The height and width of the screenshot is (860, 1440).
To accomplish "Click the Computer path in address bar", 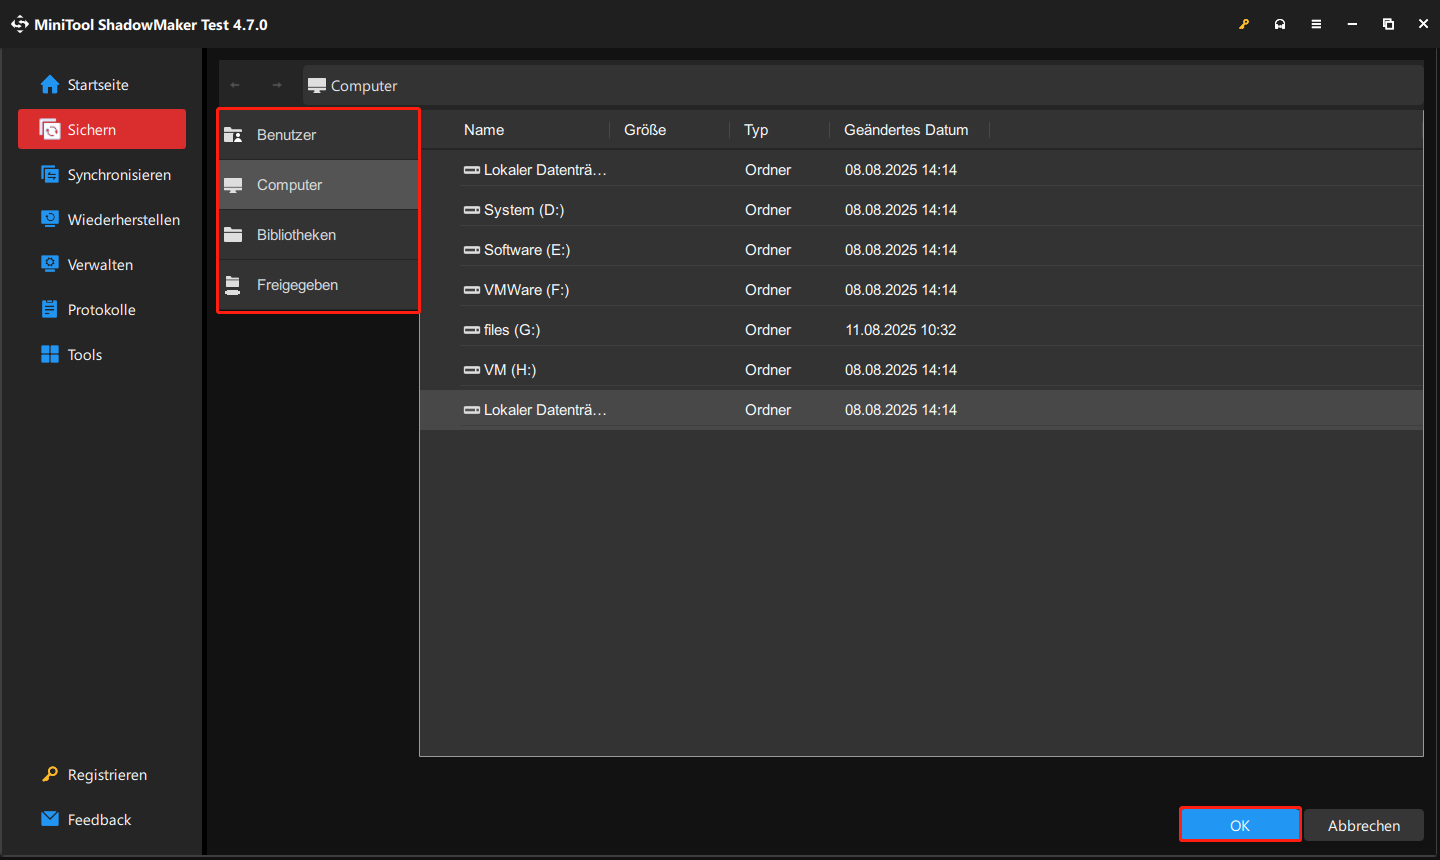I will (x=364, y=86).
